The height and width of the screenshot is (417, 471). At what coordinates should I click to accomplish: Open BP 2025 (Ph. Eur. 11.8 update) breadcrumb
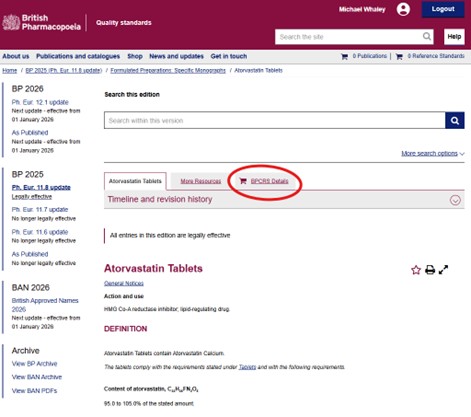[x=64, y=70]
